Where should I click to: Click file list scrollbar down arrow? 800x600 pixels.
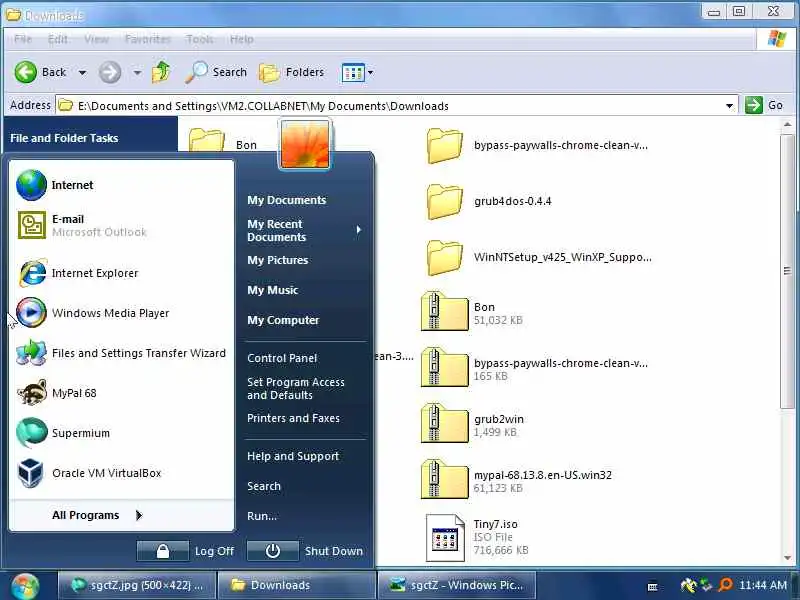click(787, 557)
